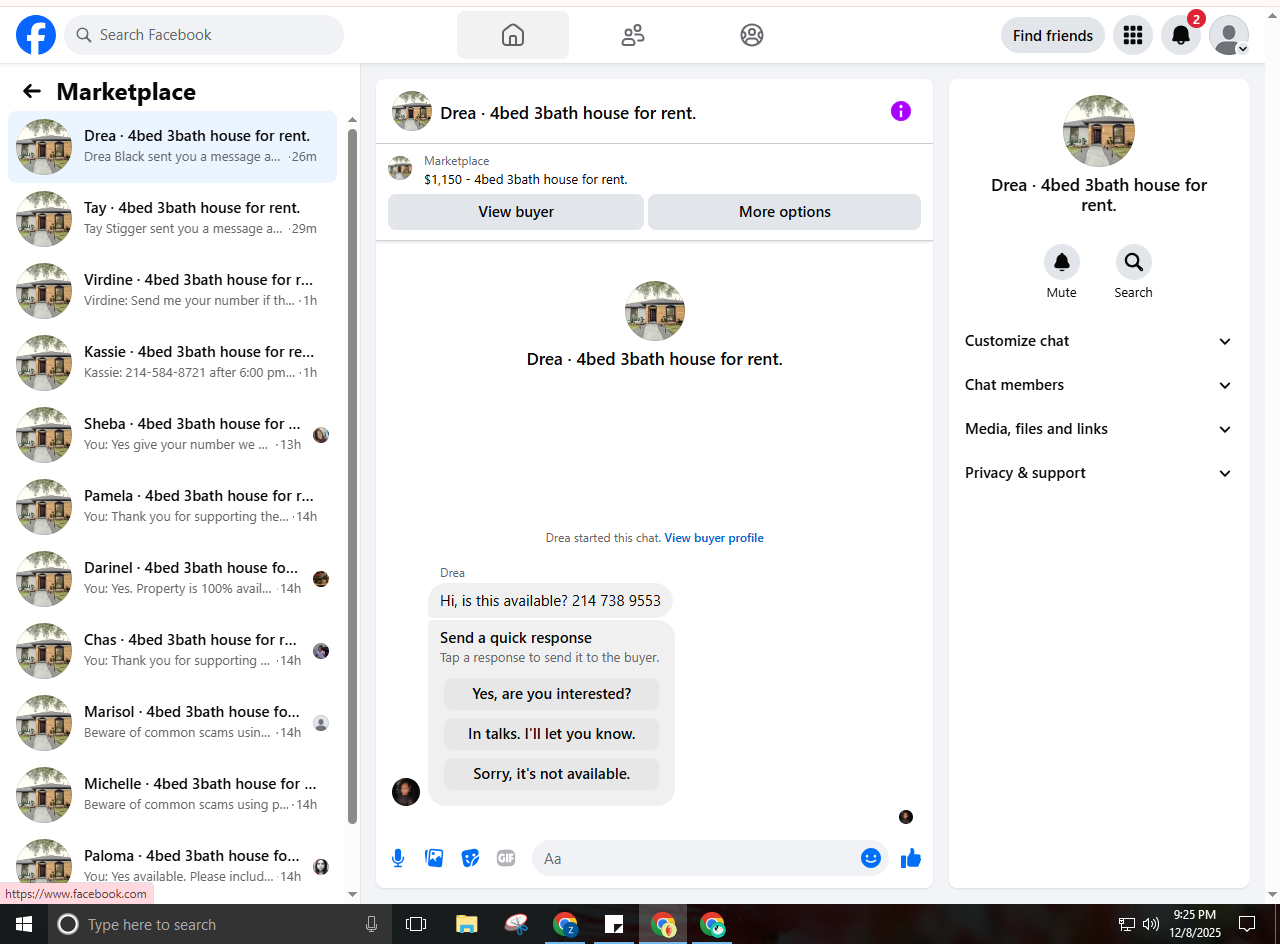Choose a sticker with the sticker icon
The image size is (1280, 944).
click(x=470, y=858)
